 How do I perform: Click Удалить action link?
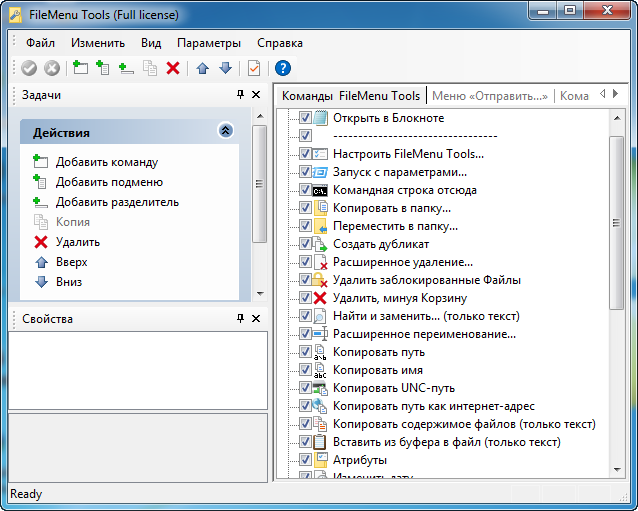click(78, 242)
